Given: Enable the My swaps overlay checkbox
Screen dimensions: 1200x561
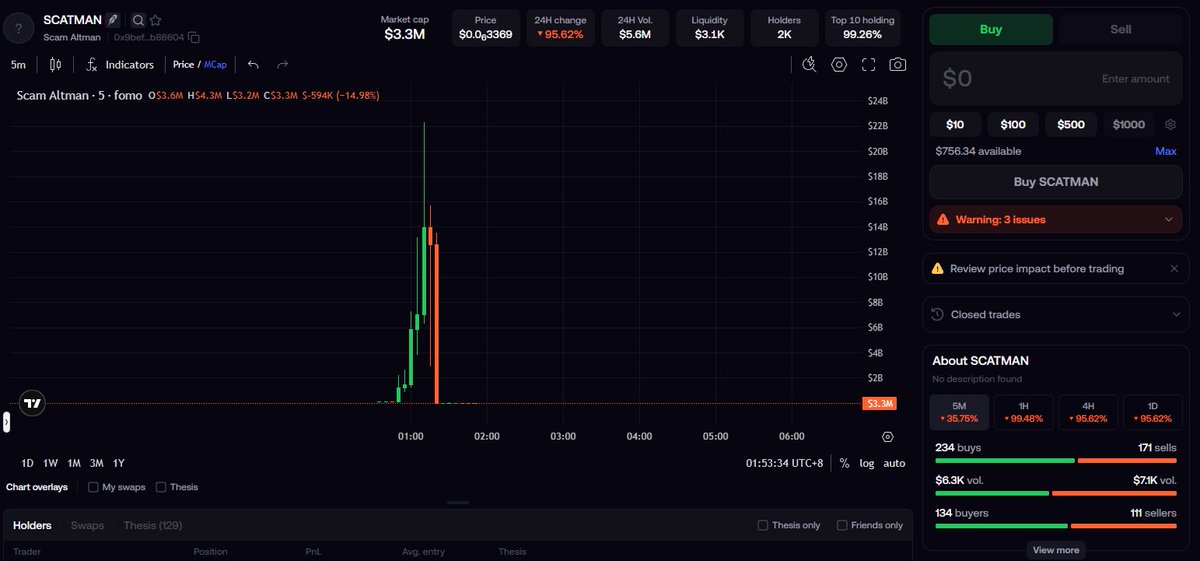Looking at the screenshot, I should point(93,487).
